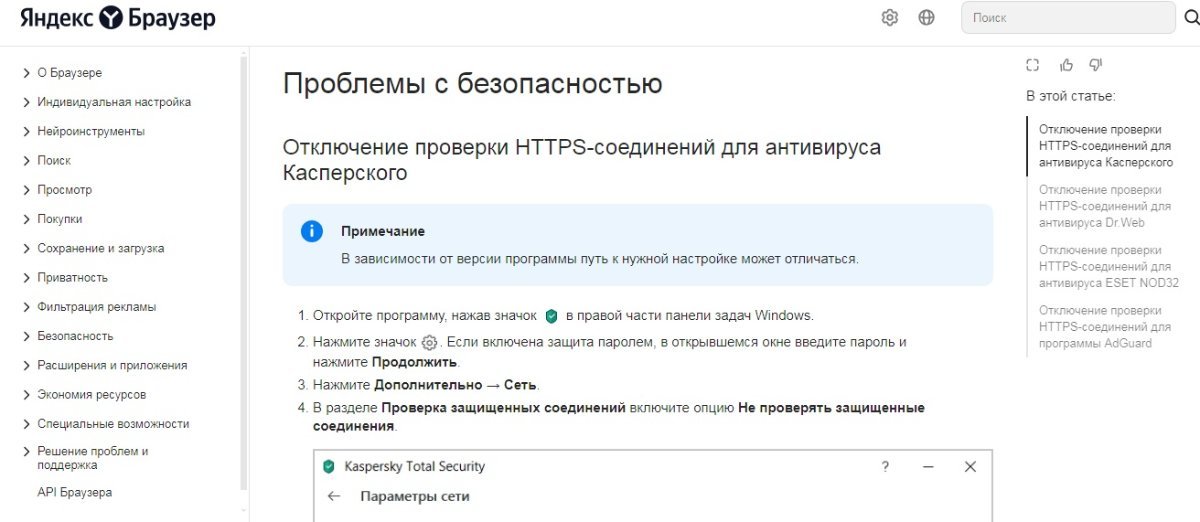The height and width of the screenshot is (522, 1200).
Task: Click the back arrow beside Параметры сети
Action: point(334,496)
